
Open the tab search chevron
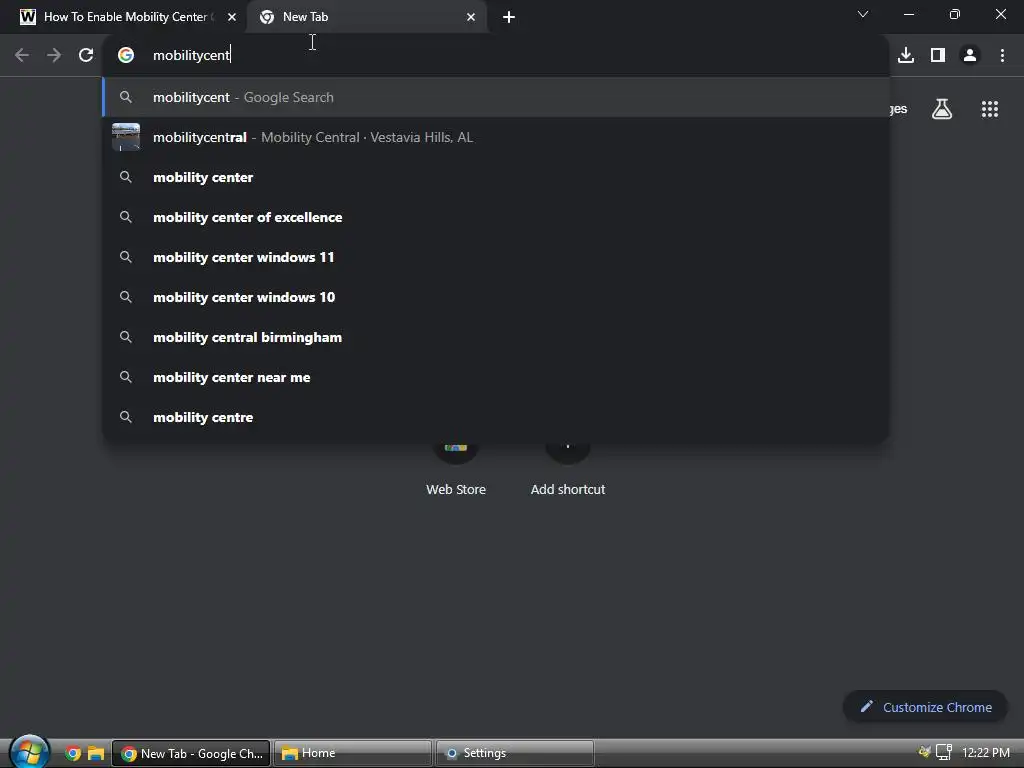[x=863, y=14]
